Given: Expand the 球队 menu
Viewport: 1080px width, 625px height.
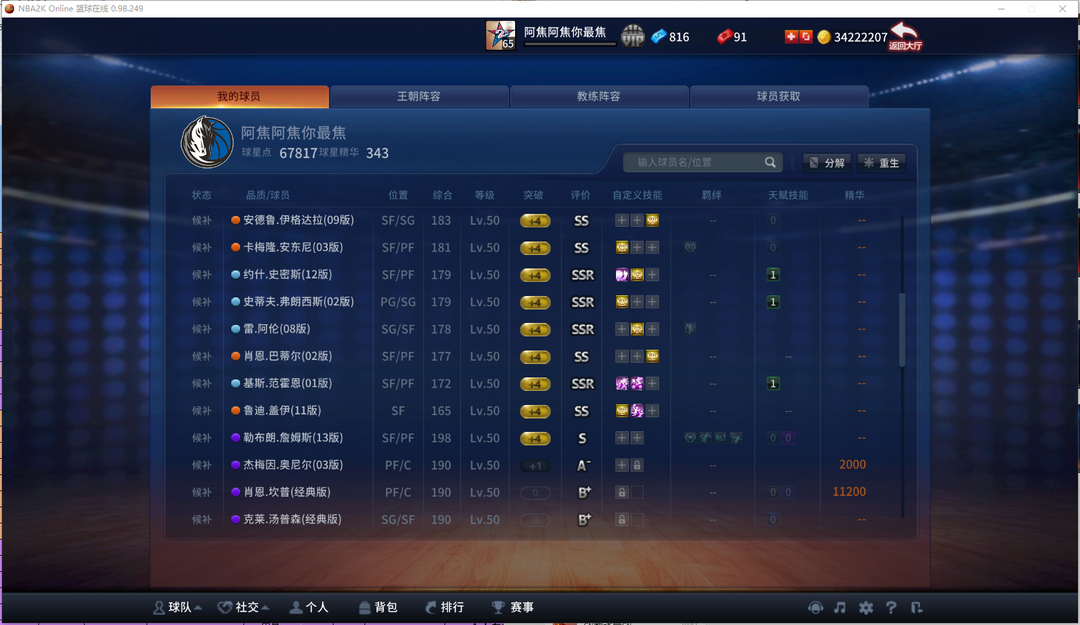Looking at the screenshot, I should click(177, 607).
